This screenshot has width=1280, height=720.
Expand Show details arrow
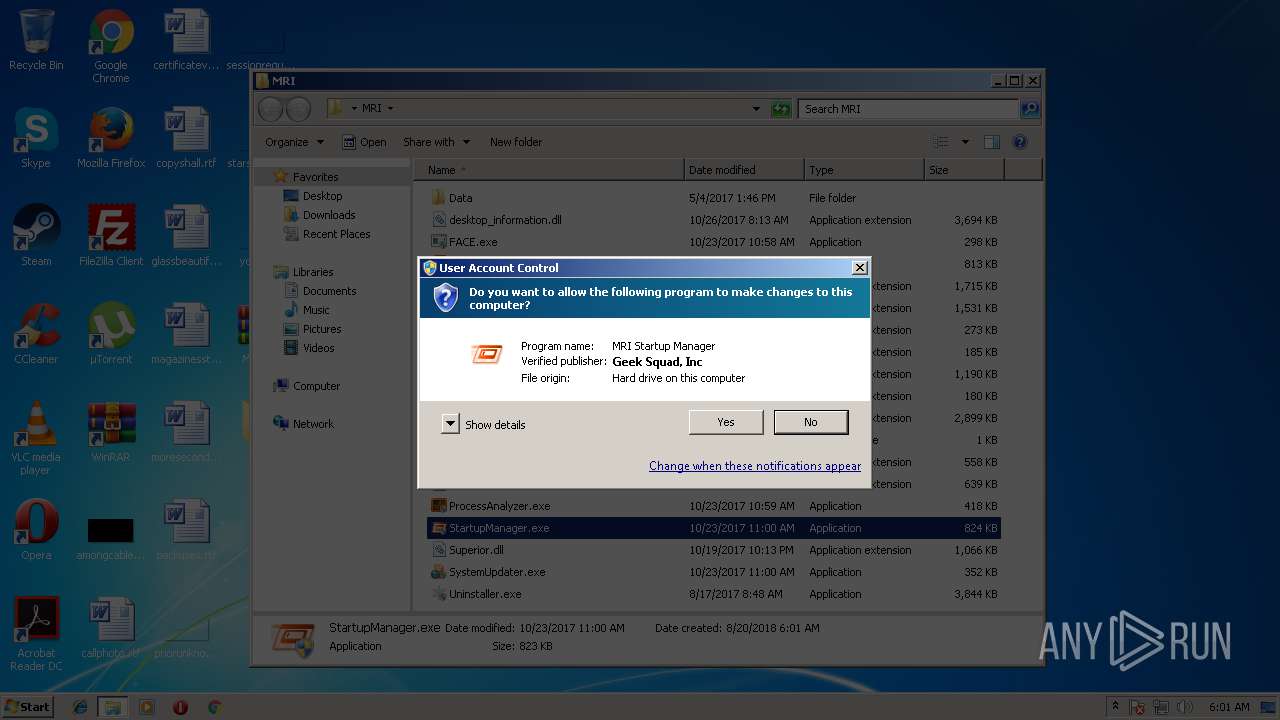tap(450, 424)
